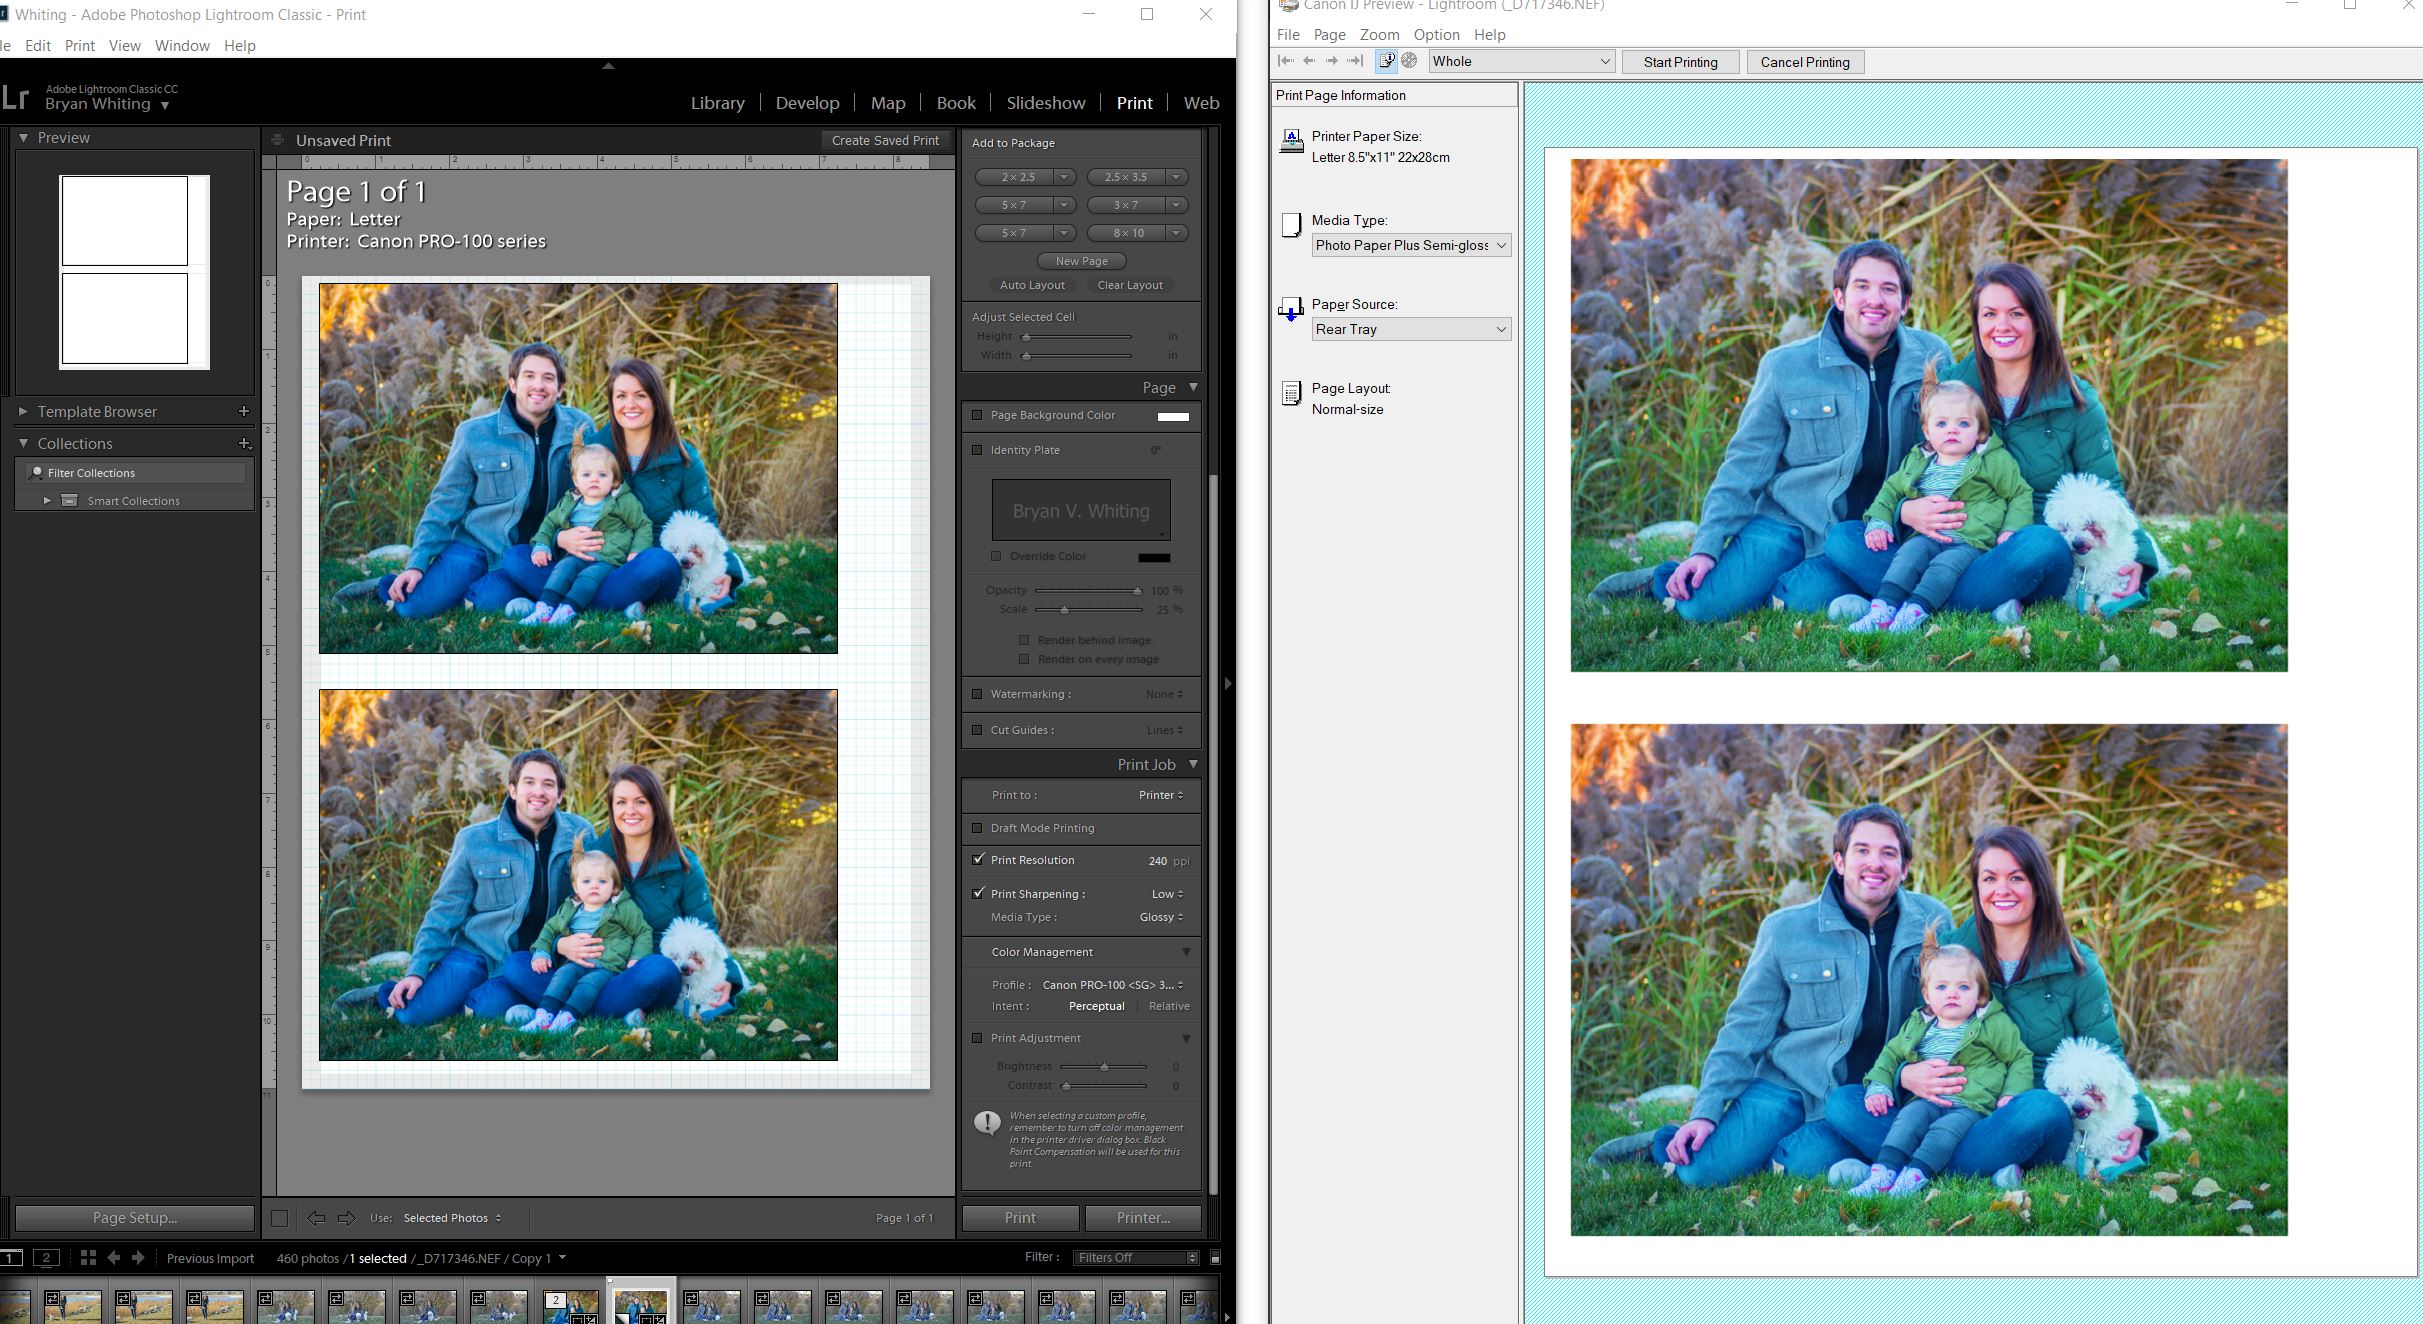This screenshot has height=1324, width=2423.
Task: Change Print to Printer dropdown
Action: pos(1160,795)
